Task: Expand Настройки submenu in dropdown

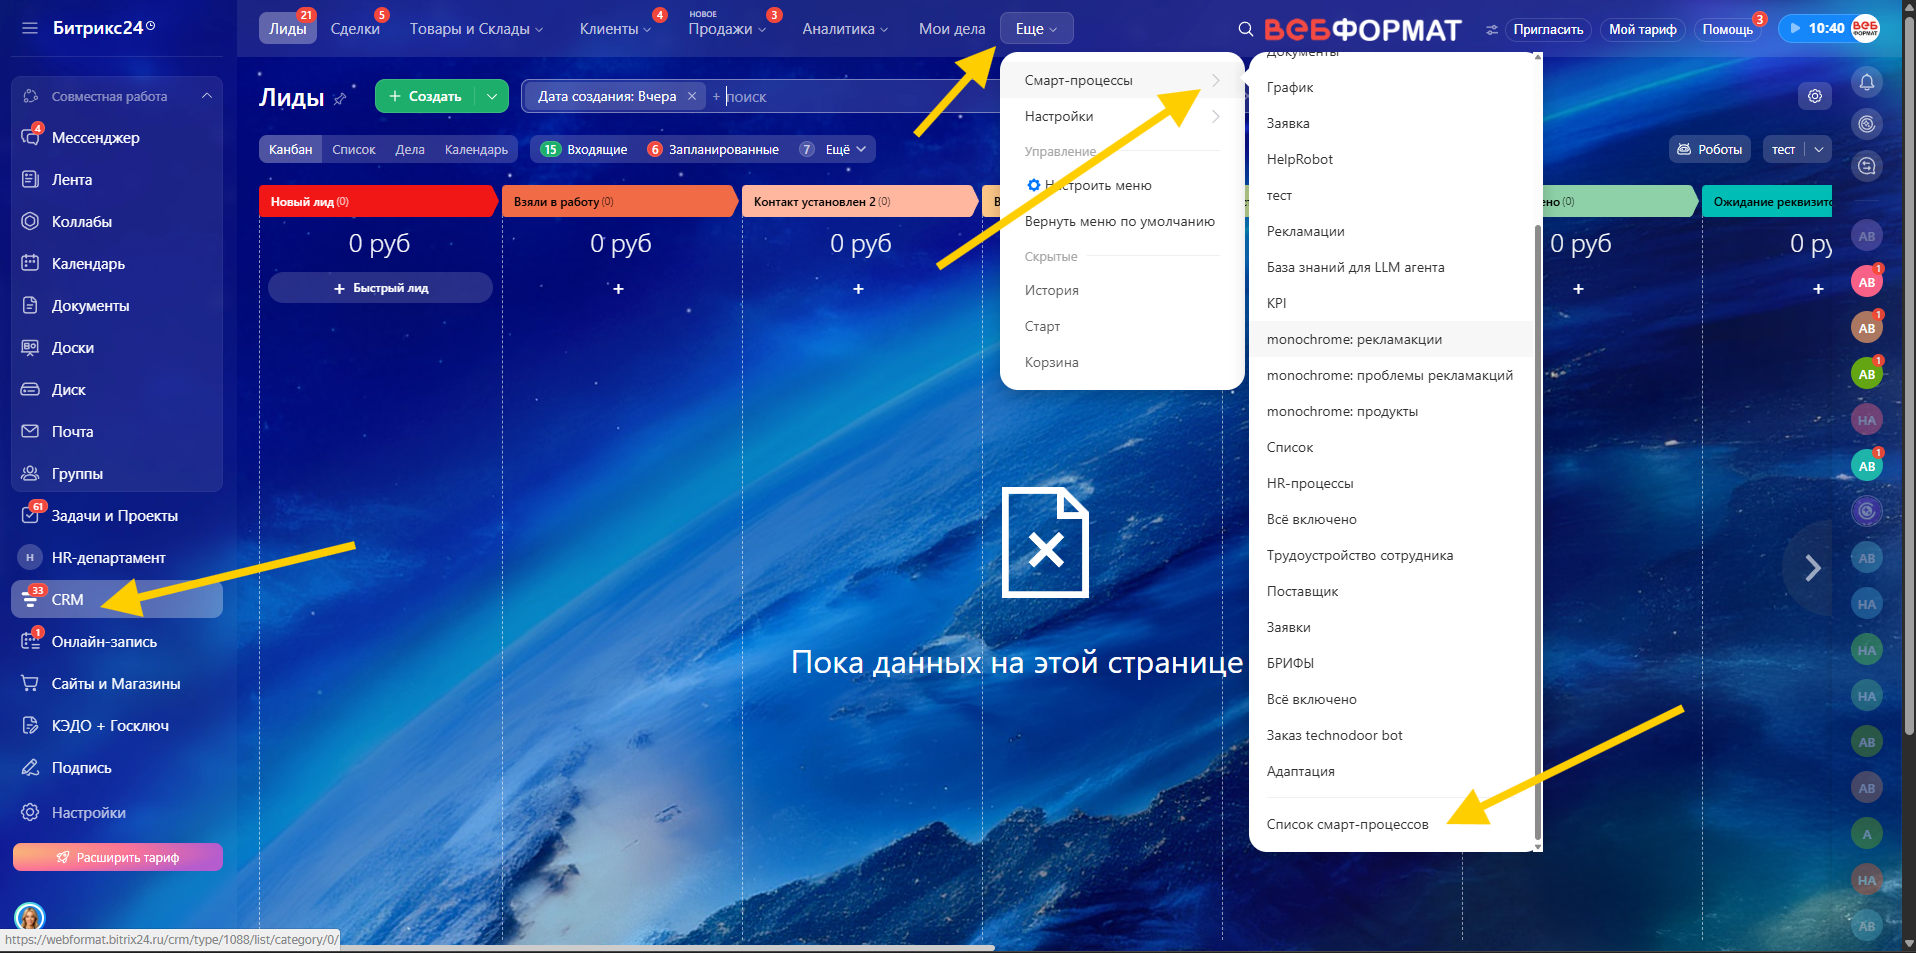Action: coord(1121,116)
